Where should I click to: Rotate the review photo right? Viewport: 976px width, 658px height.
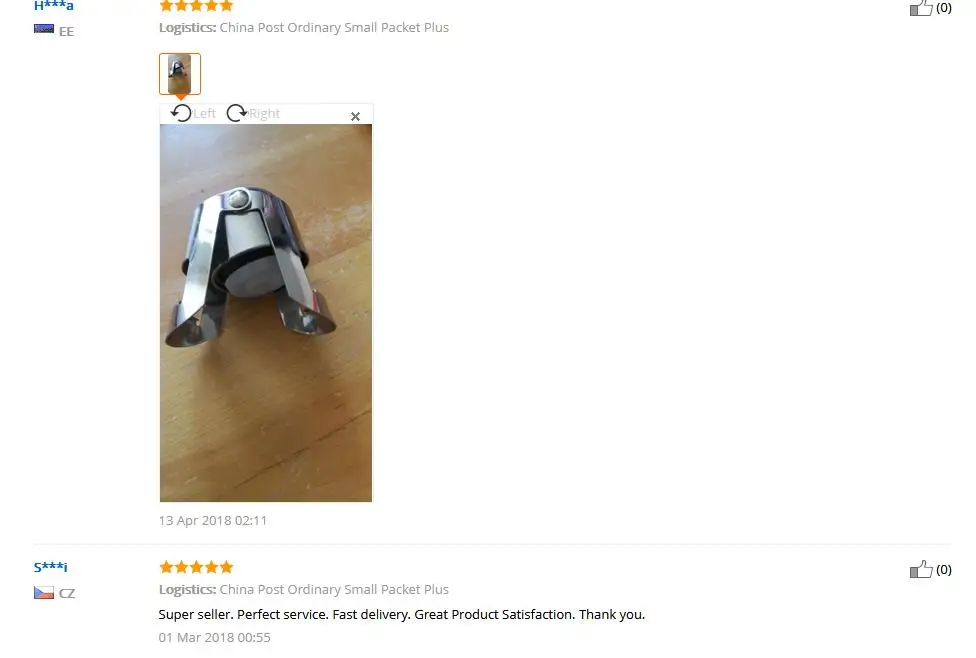click(x=237, y=113)
